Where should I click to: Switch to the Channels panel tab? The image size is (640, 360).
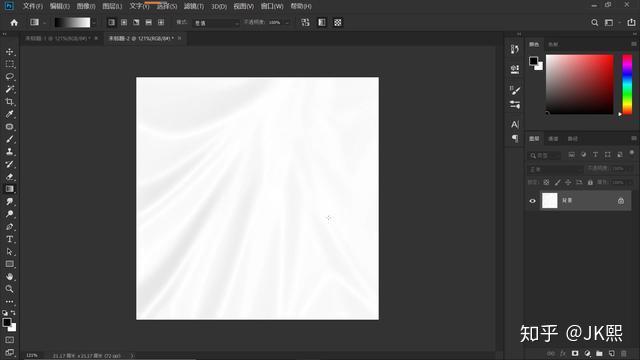point(553,139)
